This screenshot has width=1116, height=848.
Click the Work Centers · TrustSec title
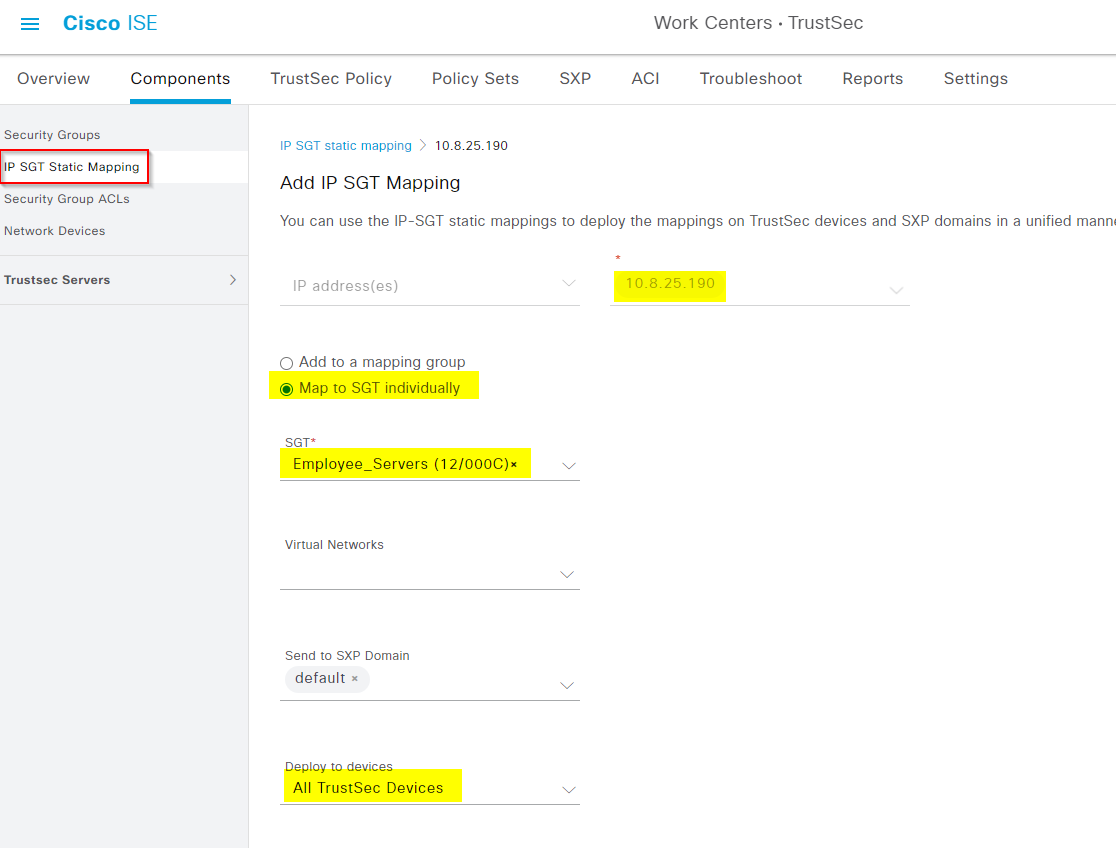coord(759,23)
